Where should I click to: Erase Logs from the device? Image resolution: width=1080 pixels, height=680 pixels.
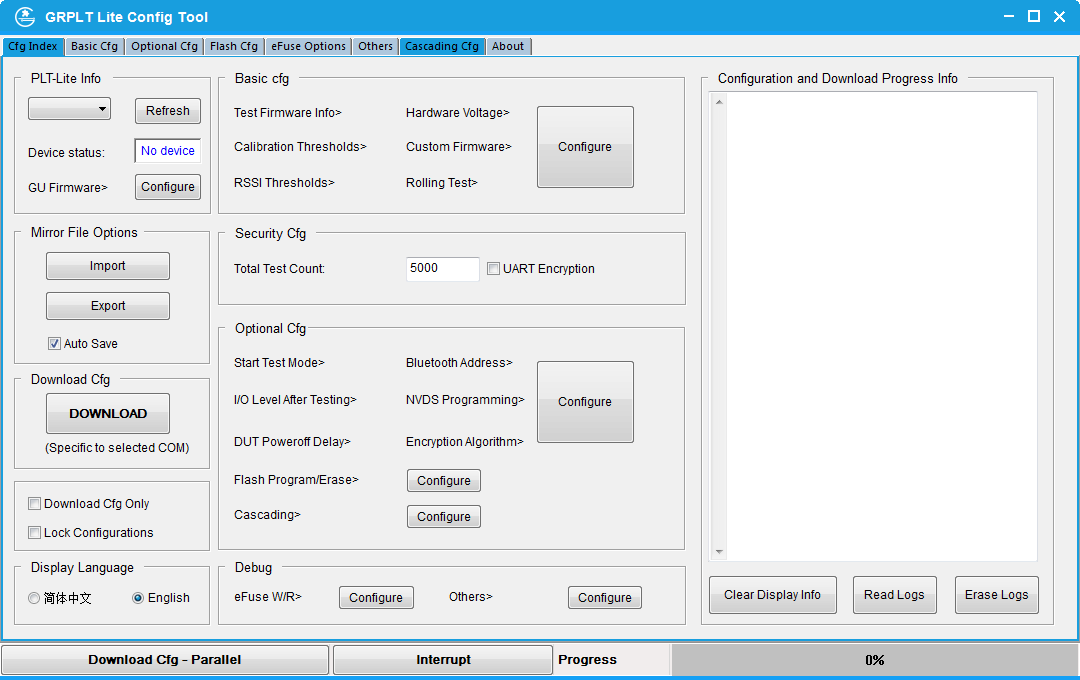pos(996,595)
